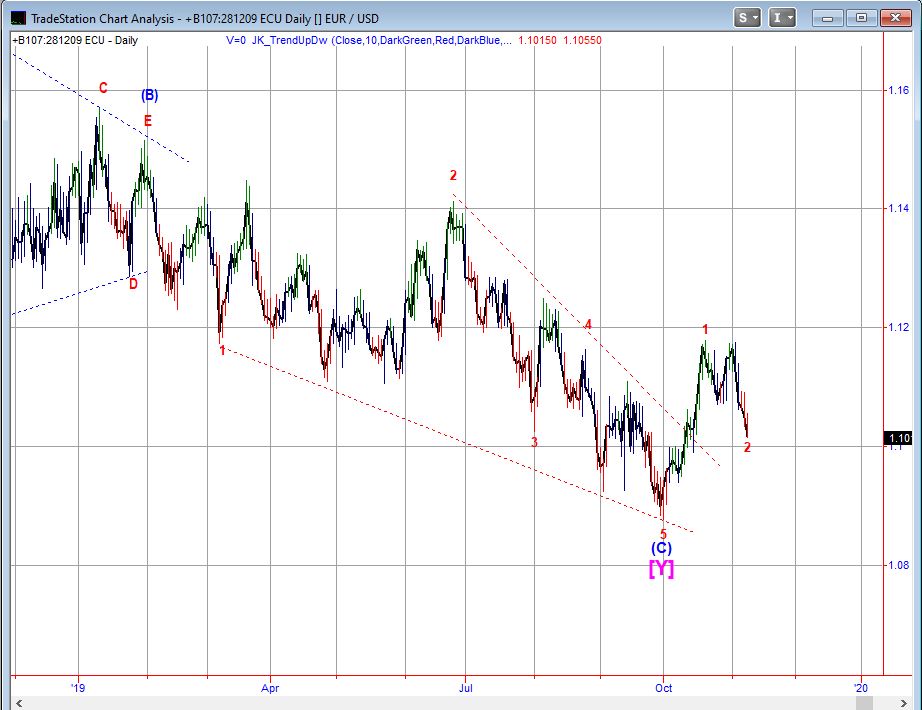Click the scrollbar left arrow
The image size is (922, 710).
tap(19, 703)
